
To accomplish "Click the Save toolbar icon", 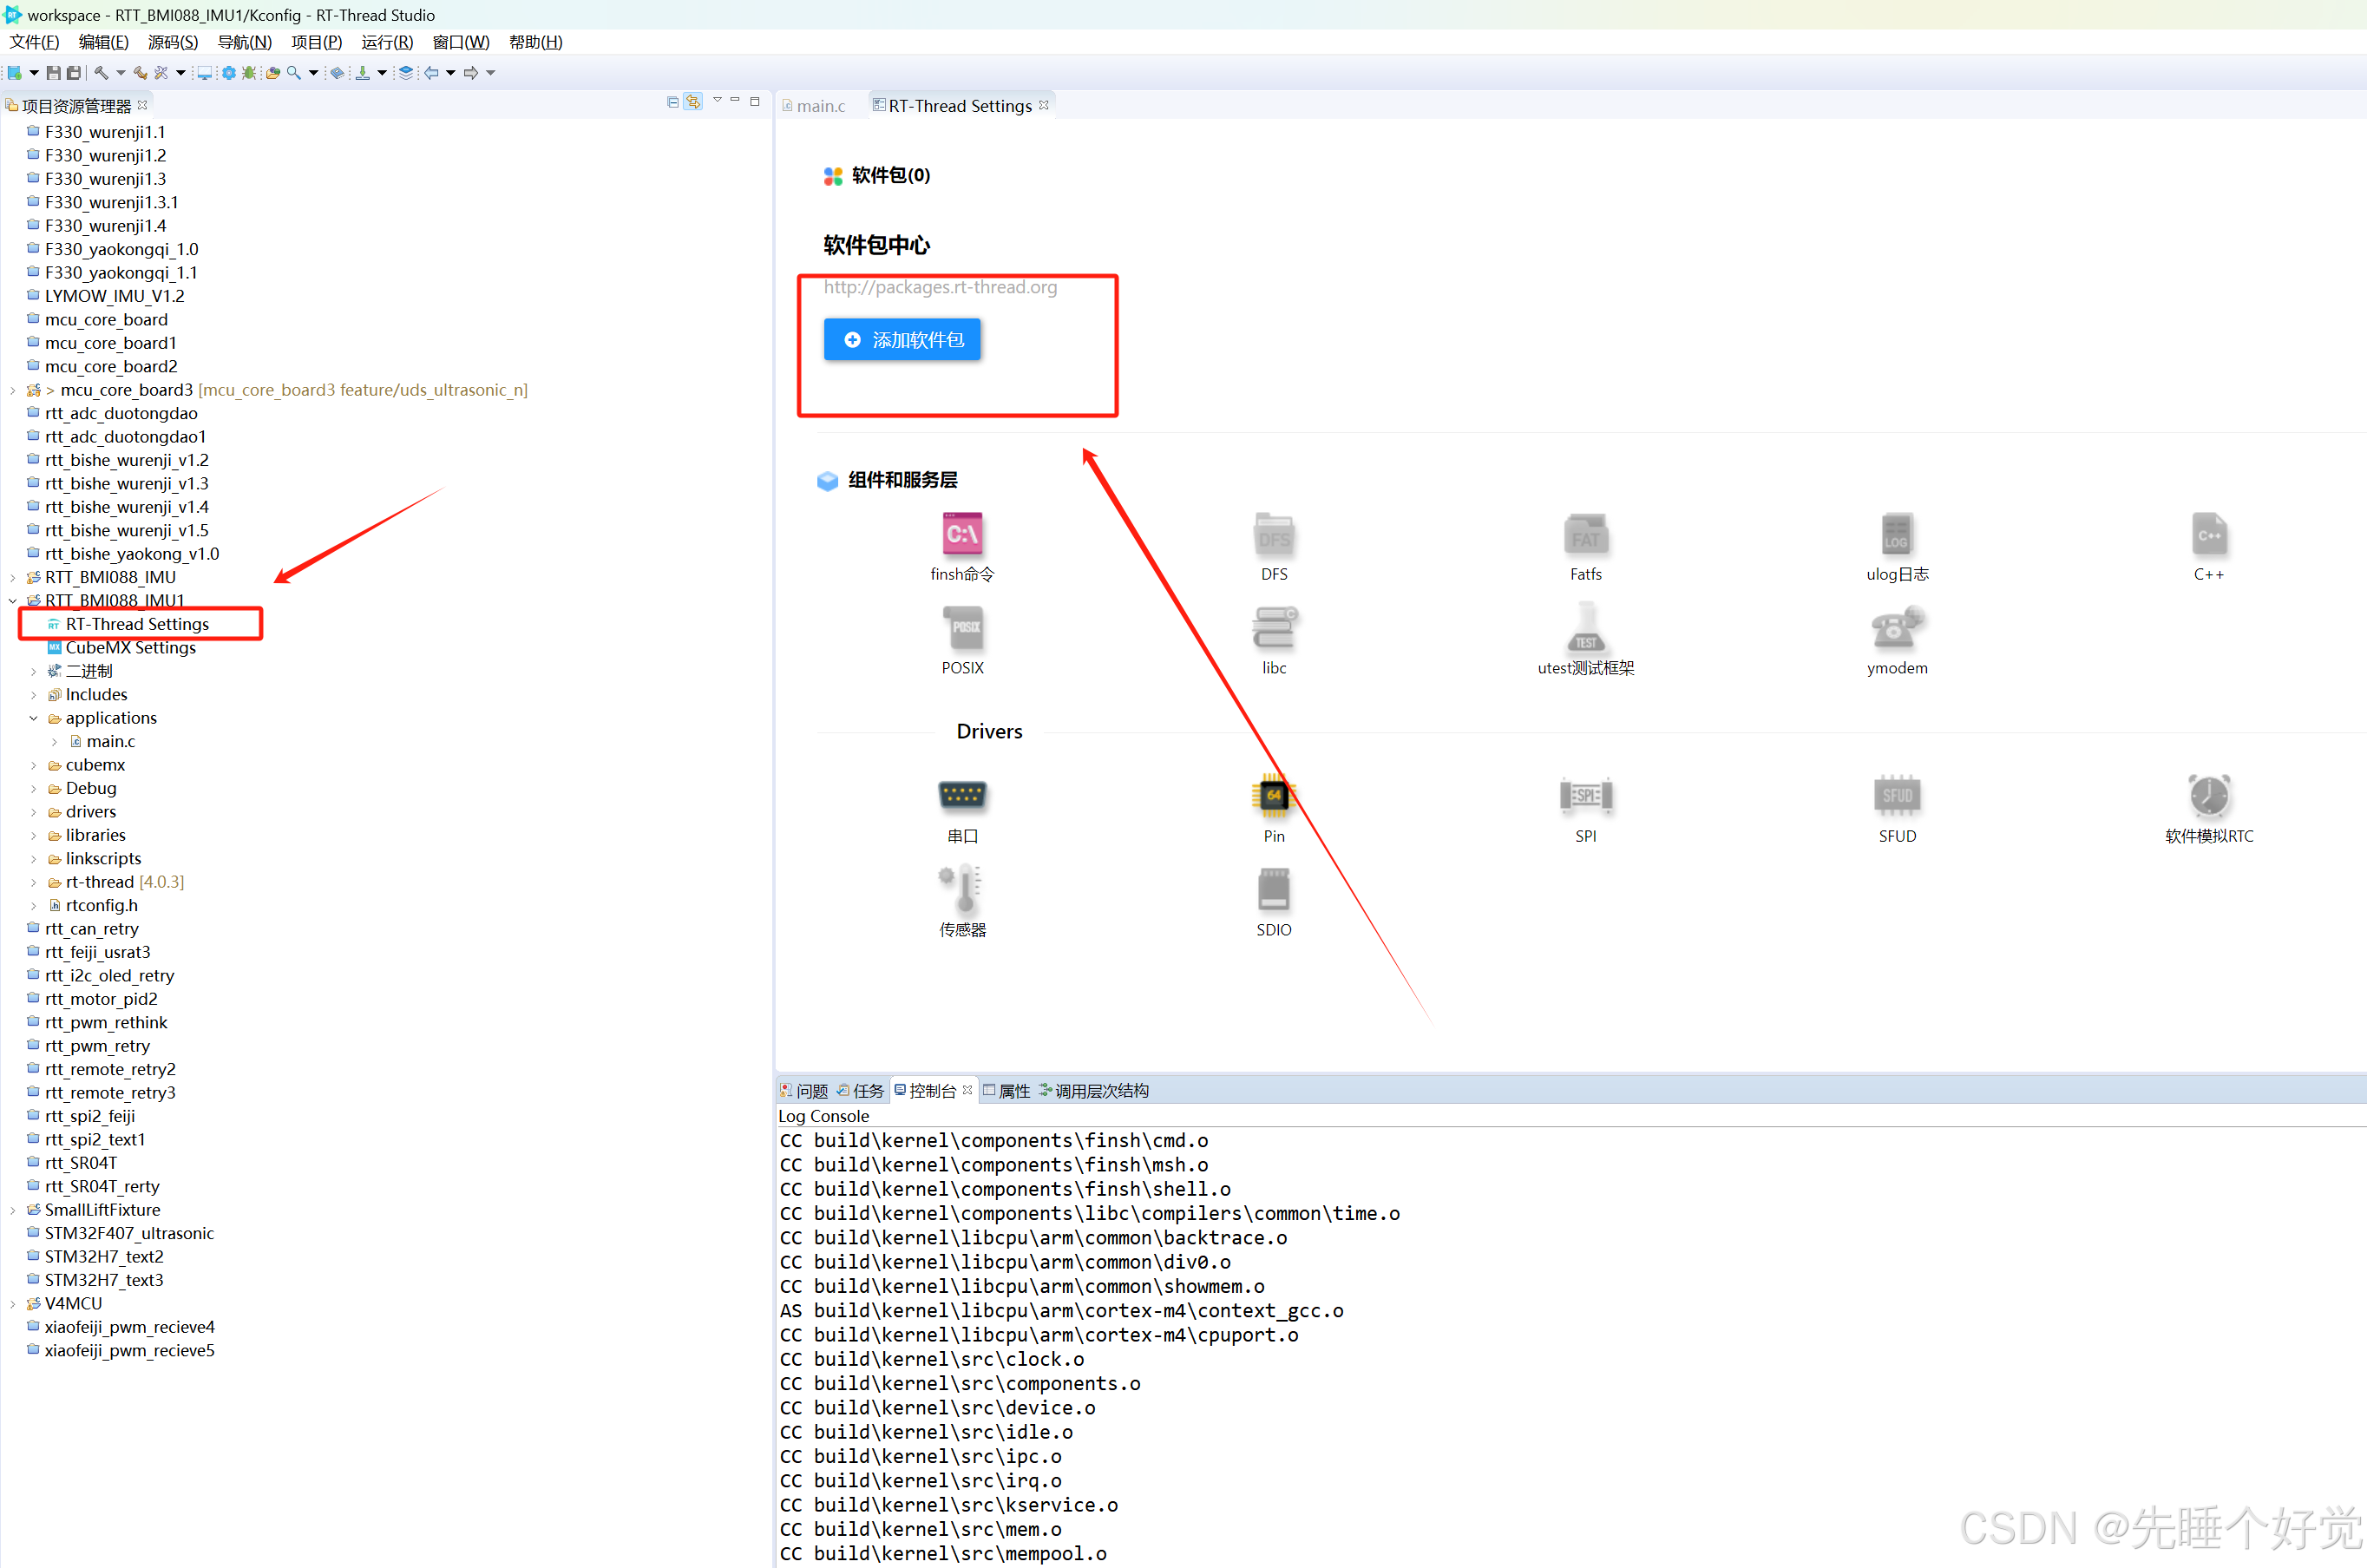I will (x=54, y=73).
